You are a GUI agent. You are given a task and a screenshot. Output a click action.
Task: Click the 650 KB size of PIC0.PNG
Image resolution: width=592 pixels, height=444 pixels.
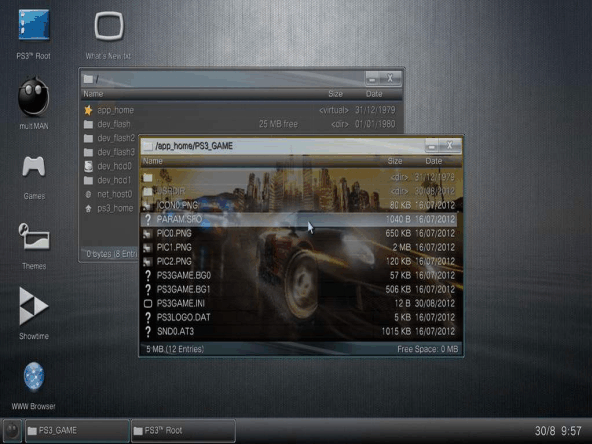(398, 234)
